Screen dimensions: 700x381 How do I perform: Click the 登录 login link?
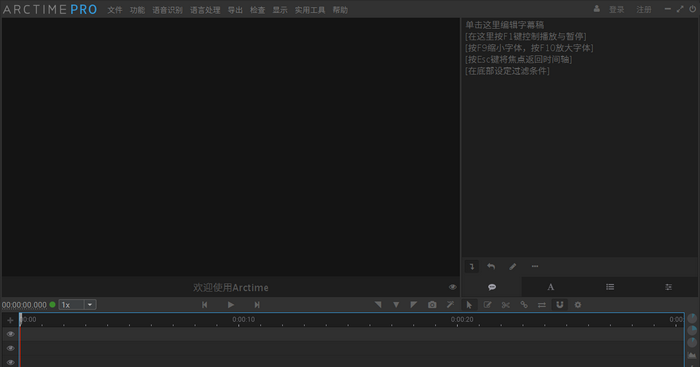coord(617,9)
